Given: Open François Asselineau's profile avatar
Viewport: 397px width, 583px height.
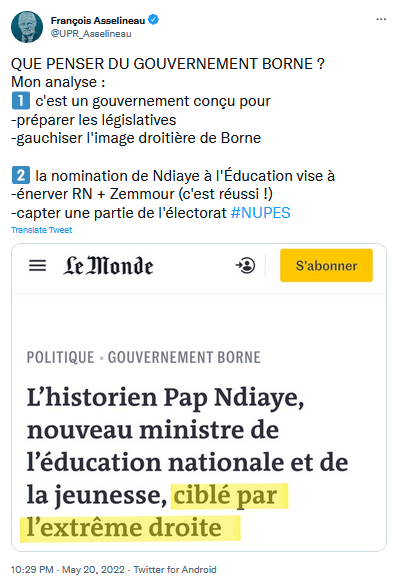Looking at the screenshot, I should coord(27,27).
